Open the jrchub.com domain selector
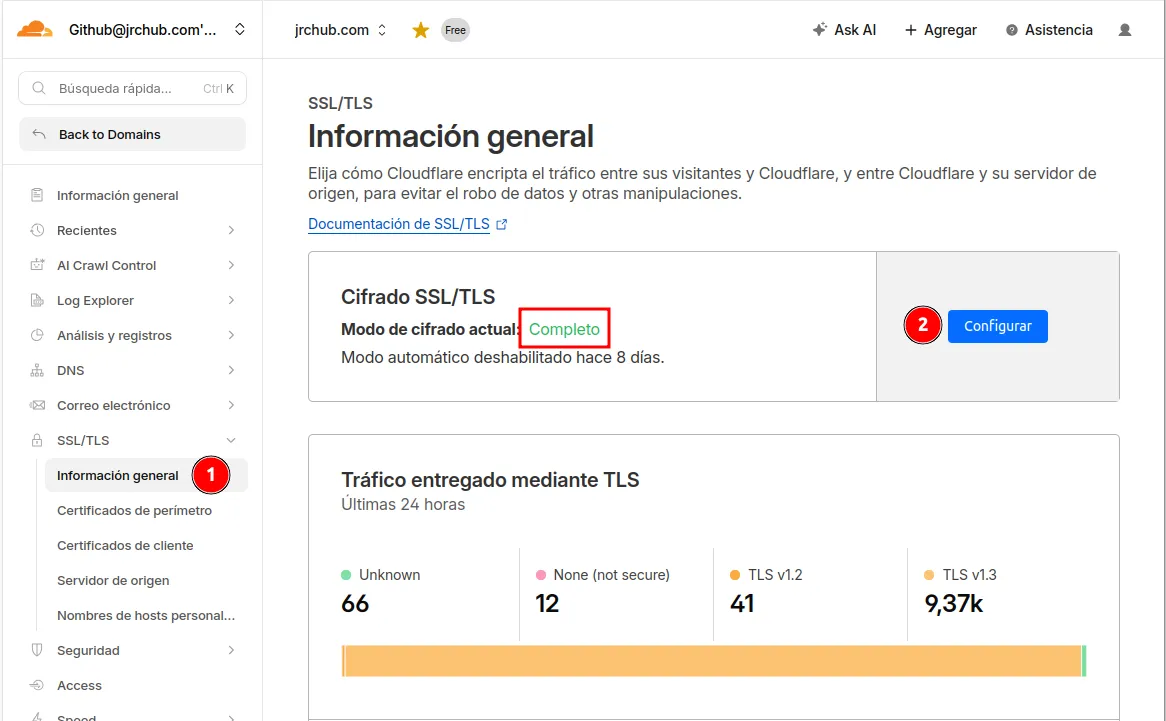The image size is (1166, 721). (x=340, y=30)
